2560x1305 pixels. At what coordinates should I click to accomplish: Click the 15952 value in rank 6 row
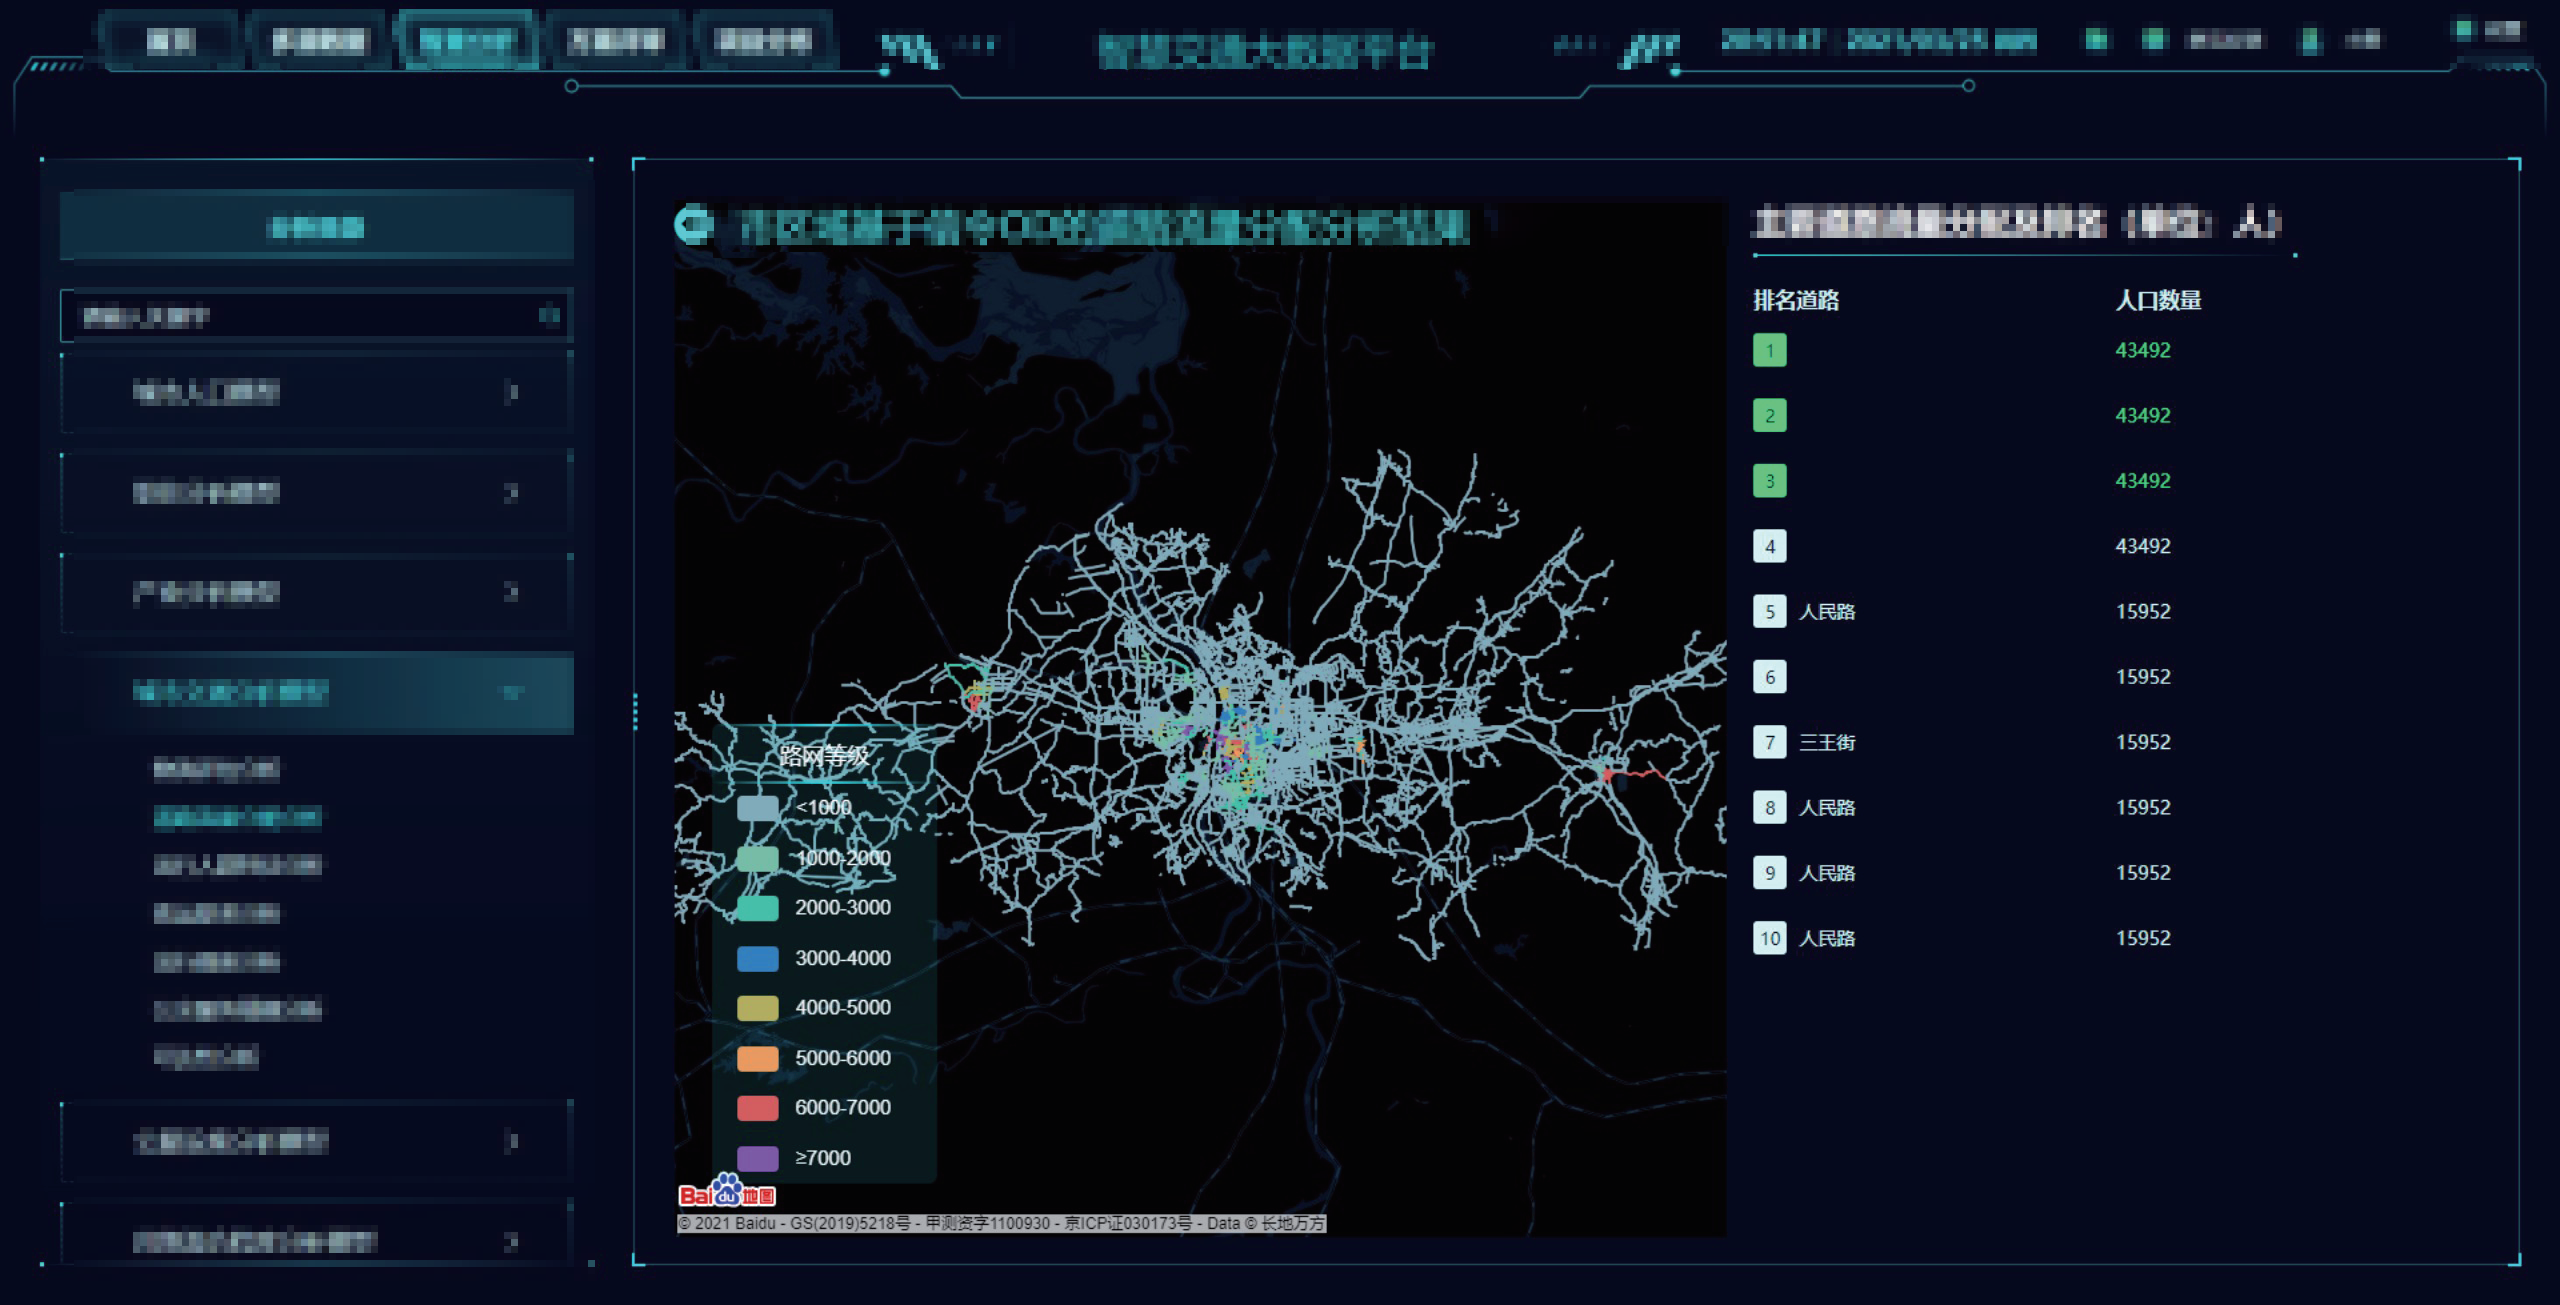click(2143, 677)
